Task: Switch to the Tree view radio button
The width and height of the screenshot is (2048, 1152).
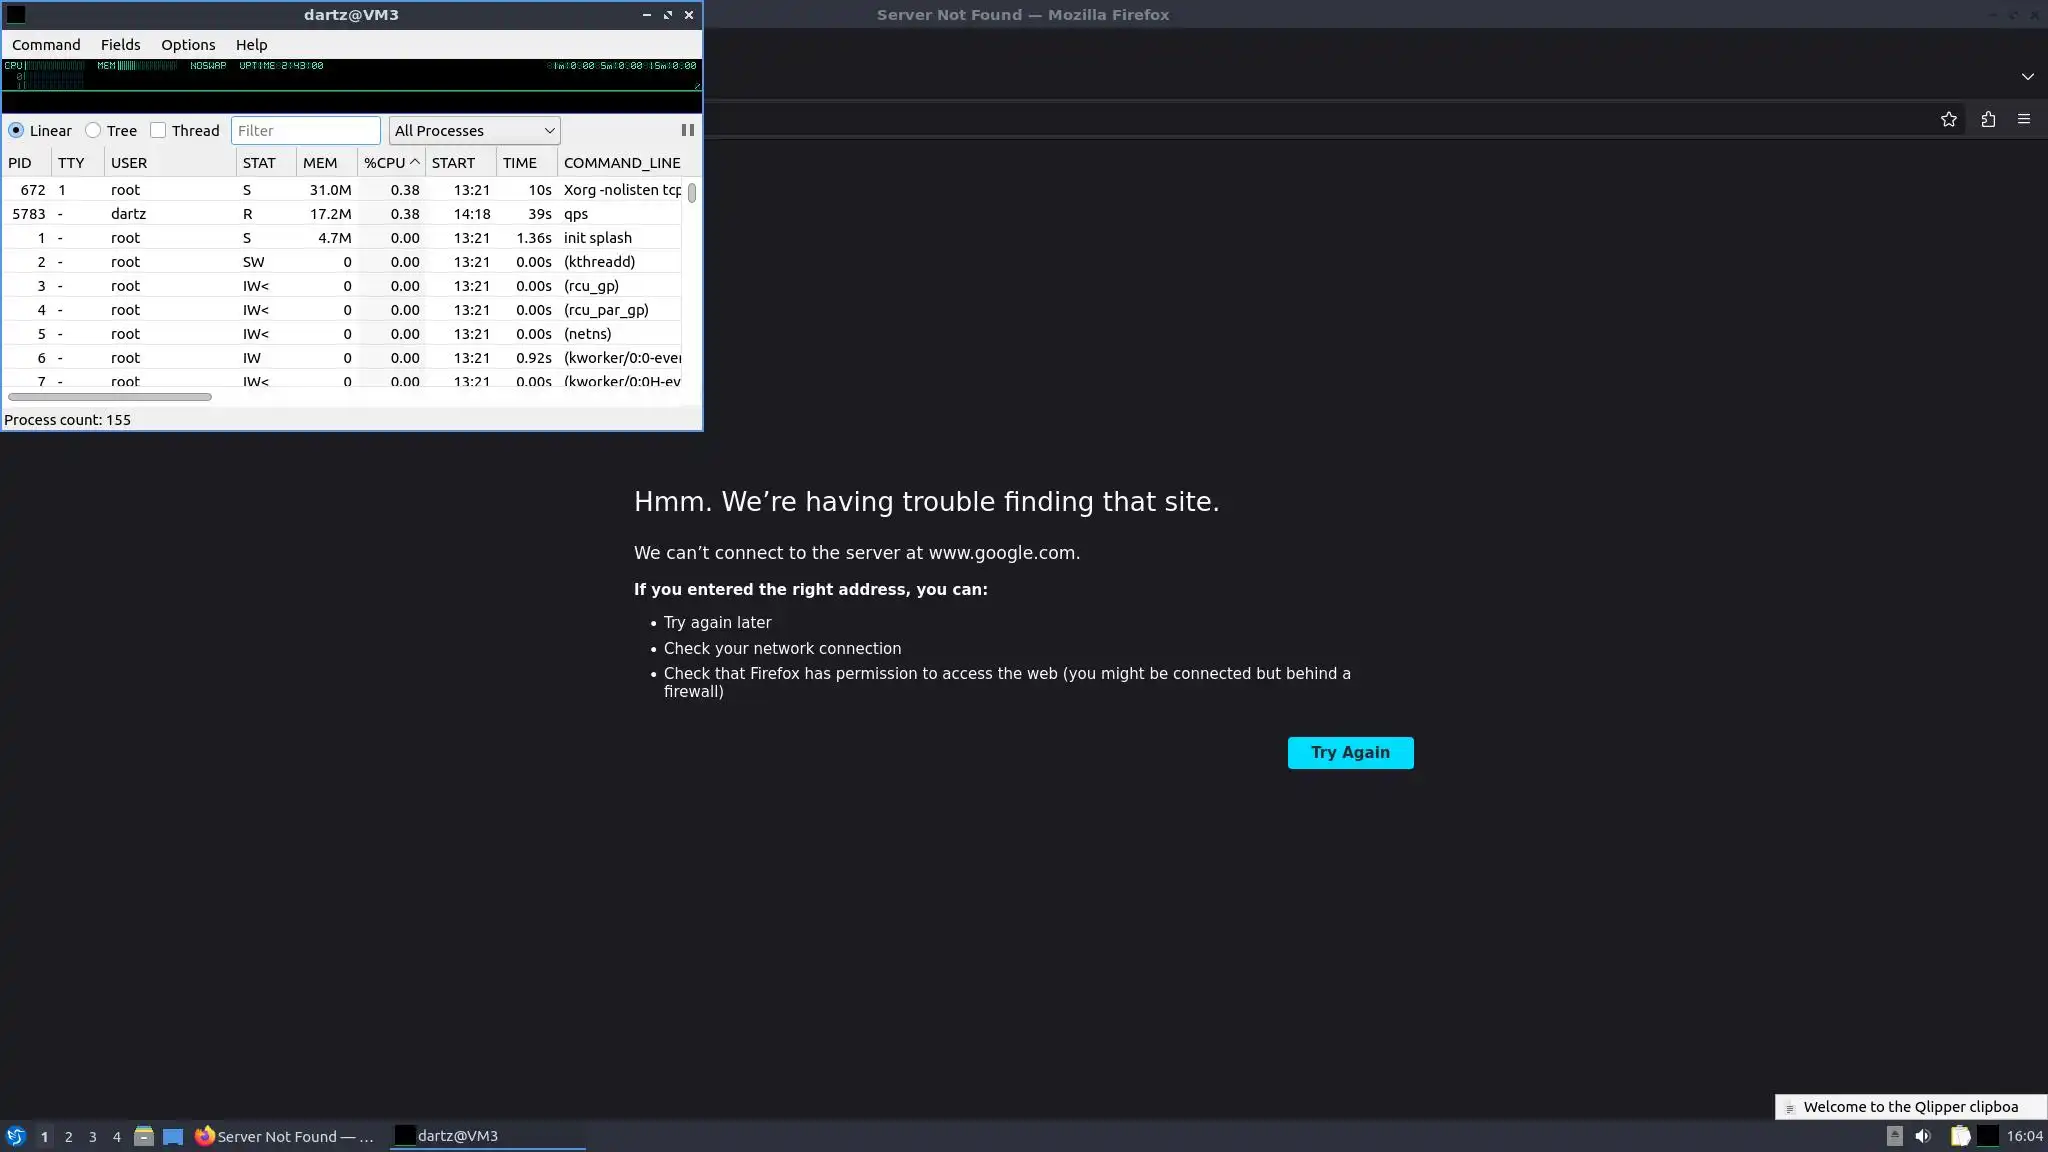Action: 93,131
